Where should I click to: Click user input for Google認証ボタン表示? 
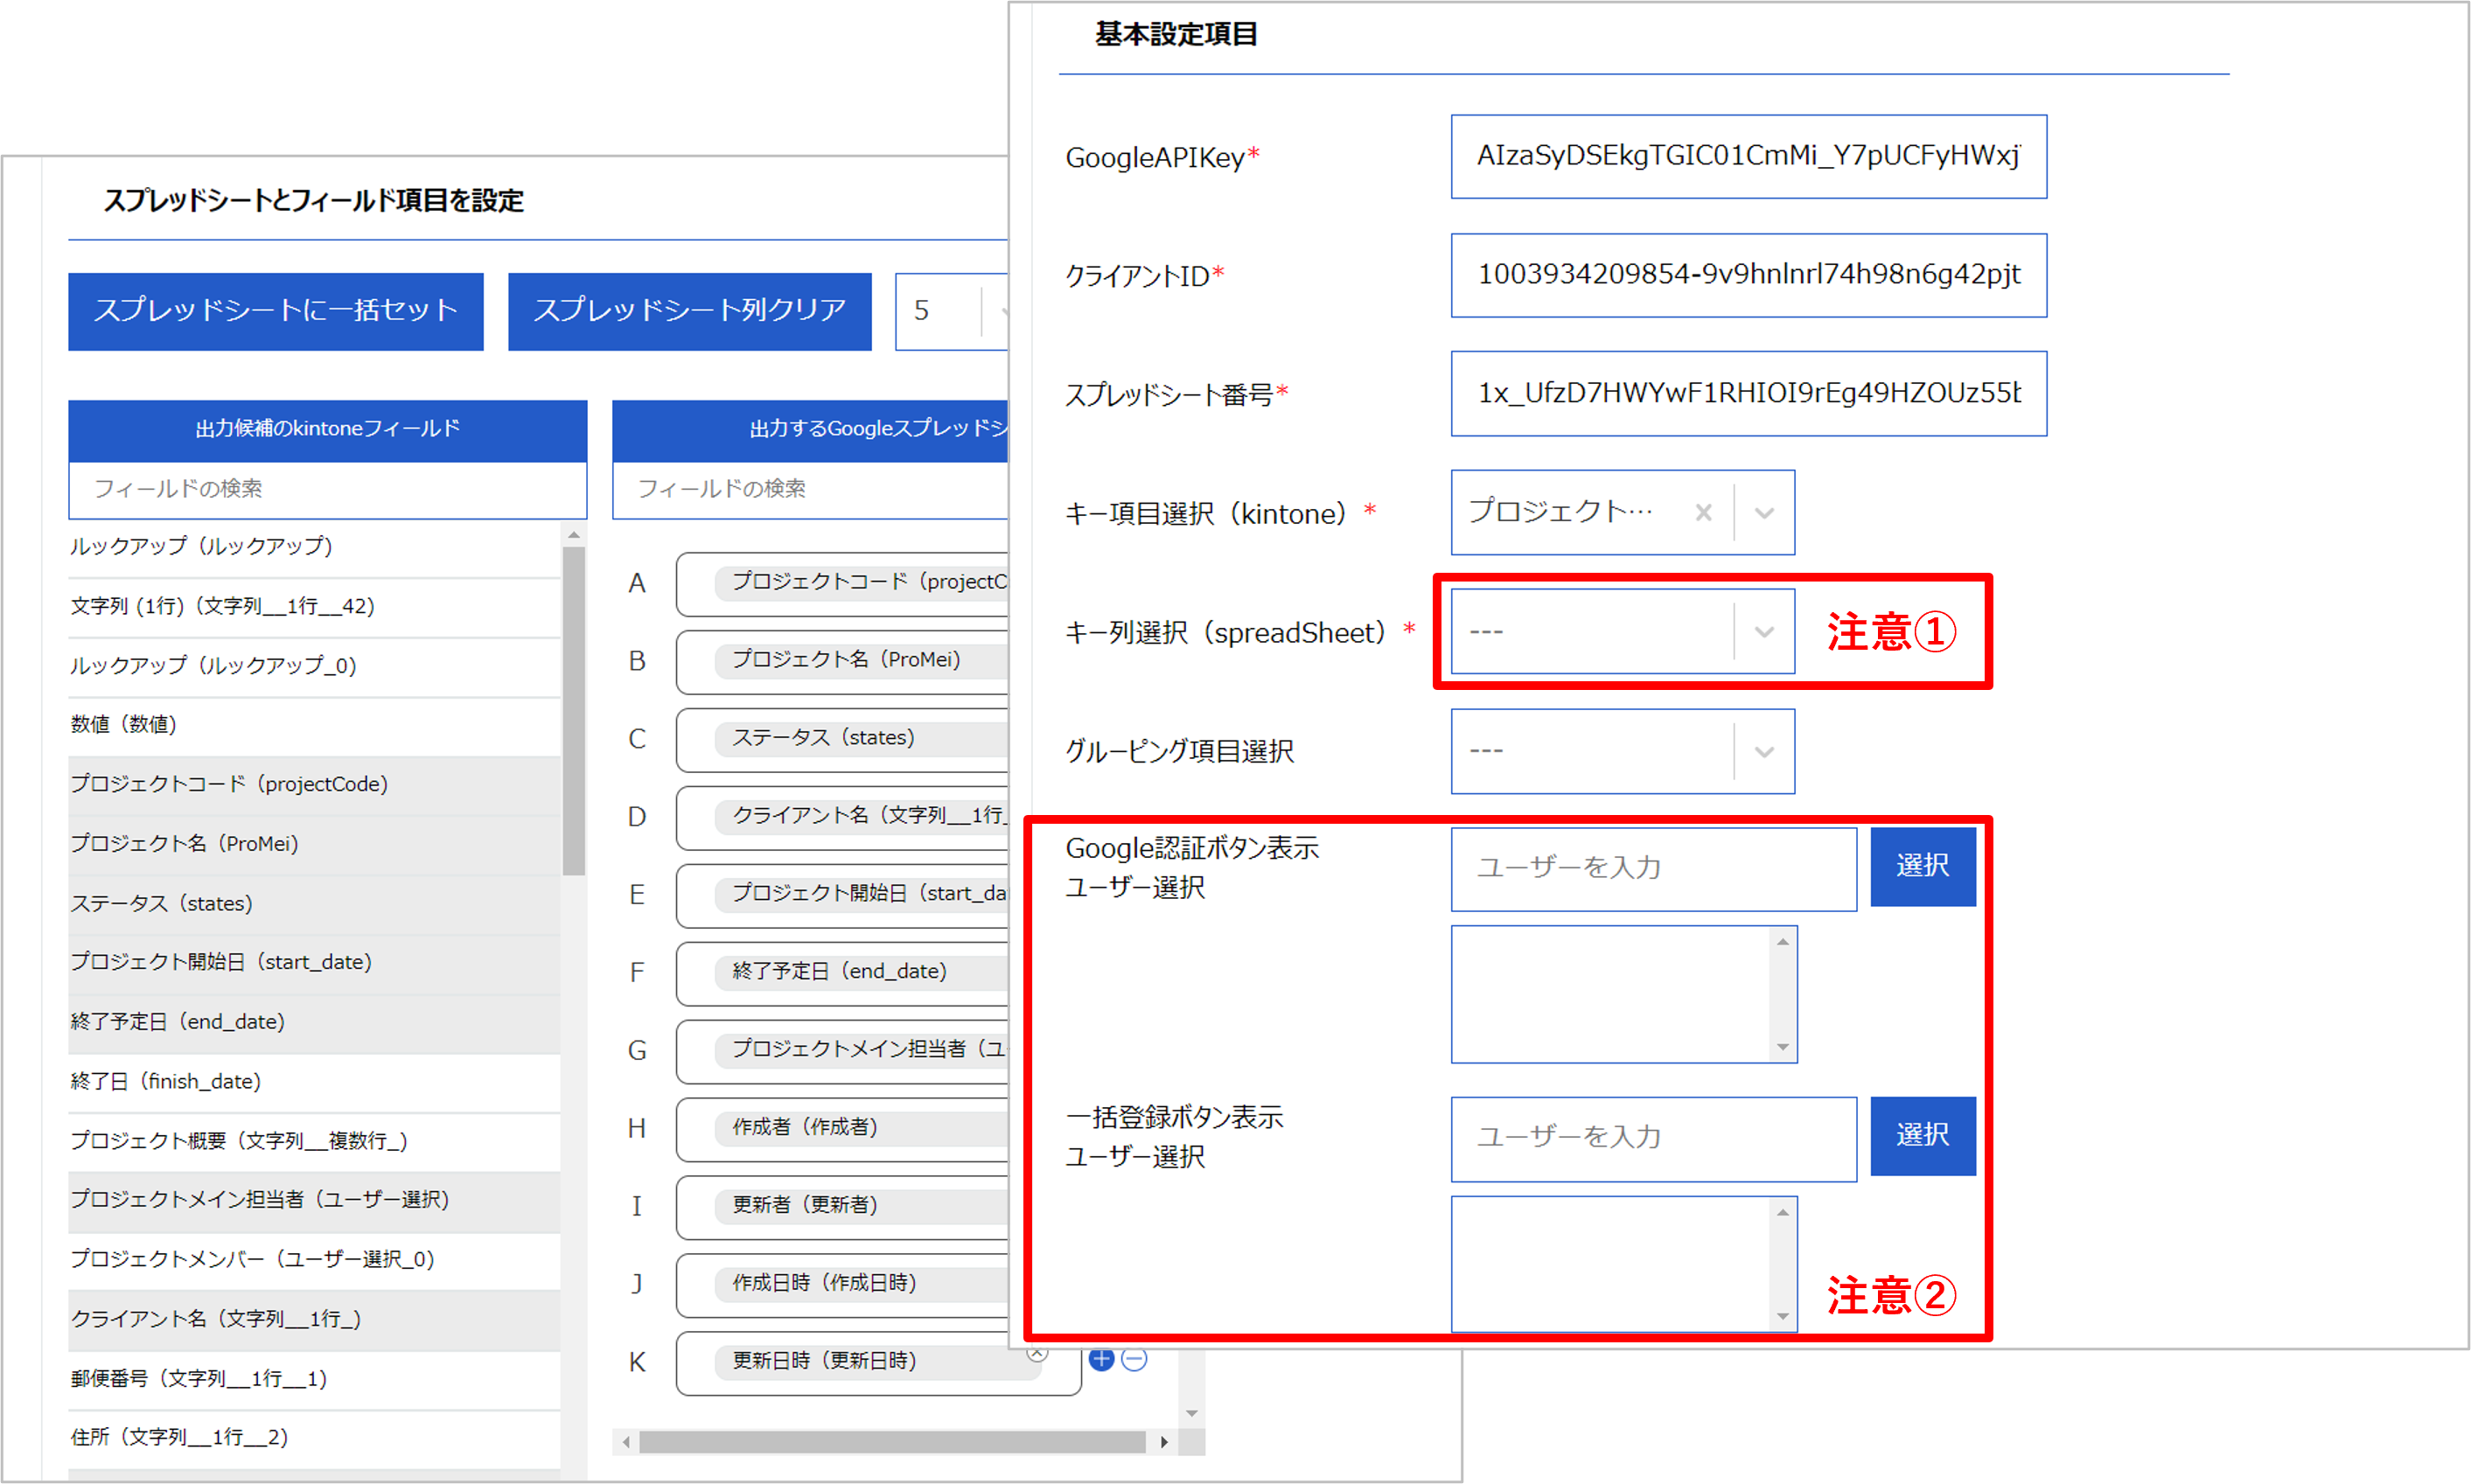[1653, 868]
